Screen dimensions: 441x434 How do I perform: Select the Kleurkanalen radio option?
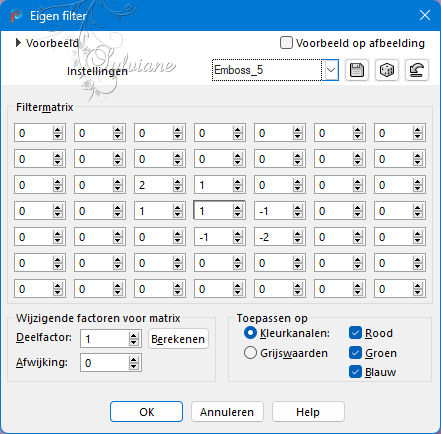[x=250, y=333]
